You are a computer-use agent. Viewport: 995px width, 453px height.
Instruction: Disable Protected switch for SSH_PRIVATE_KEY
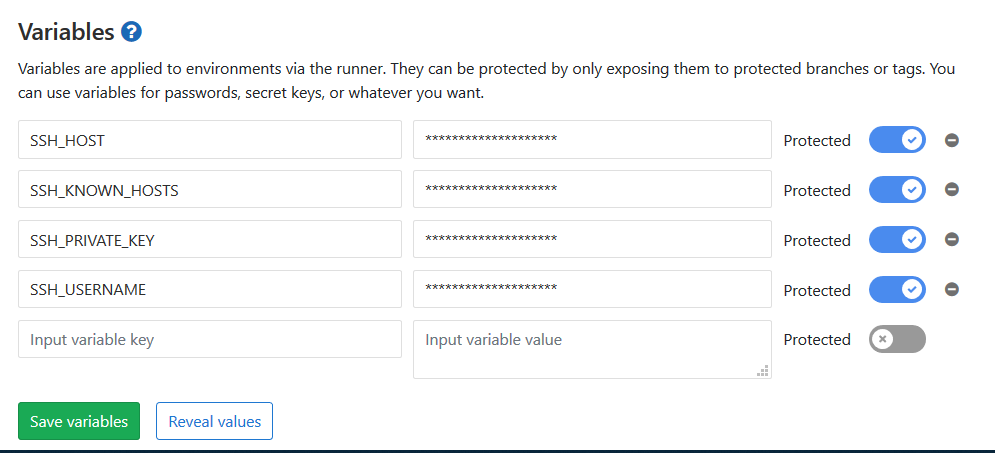click(x=897, y=239)
